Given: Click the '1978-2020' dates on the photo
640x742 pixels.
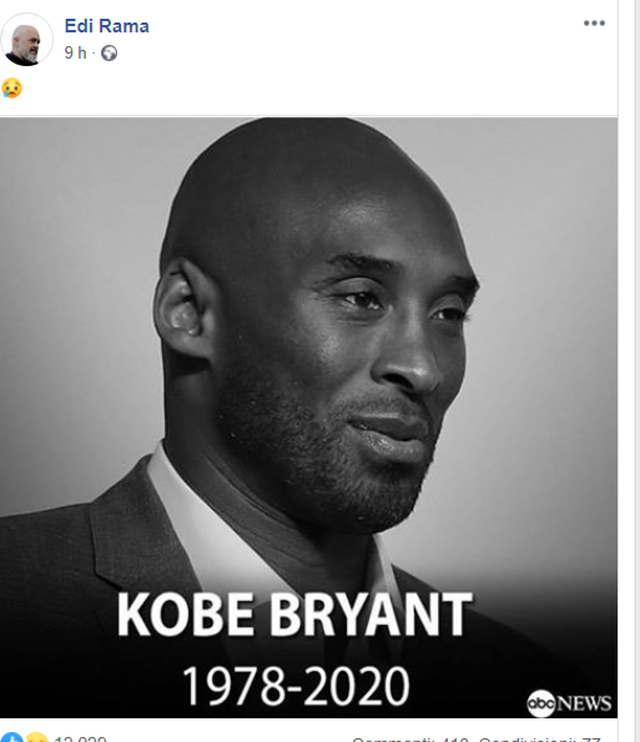Looking at the screenshot, I should (x=295, y=686).
